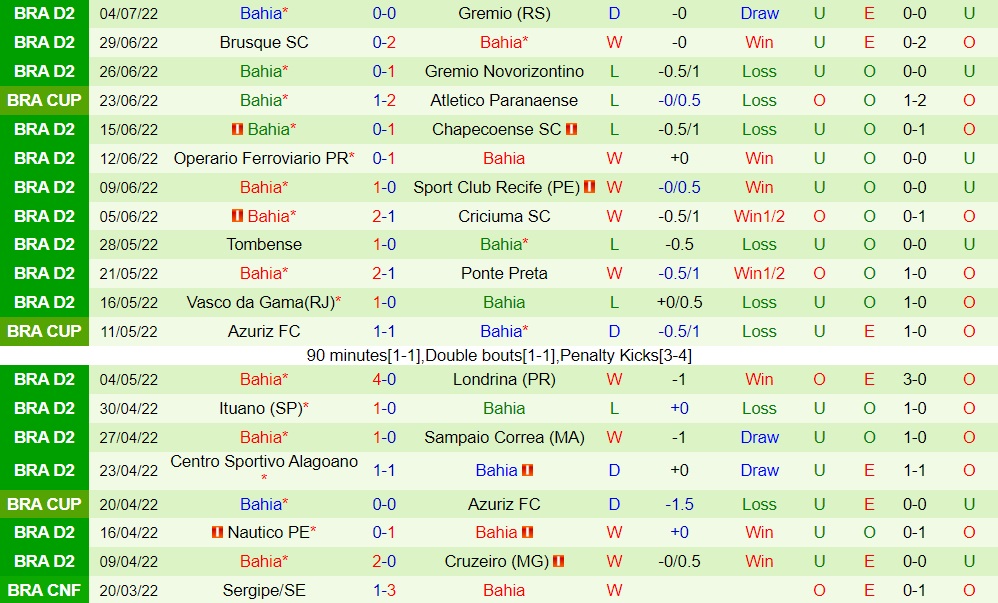Click the red card icon after Cruzeiro (MG)
The width and height of the screenshot is (998, 603).
click(x=558, y=562)
